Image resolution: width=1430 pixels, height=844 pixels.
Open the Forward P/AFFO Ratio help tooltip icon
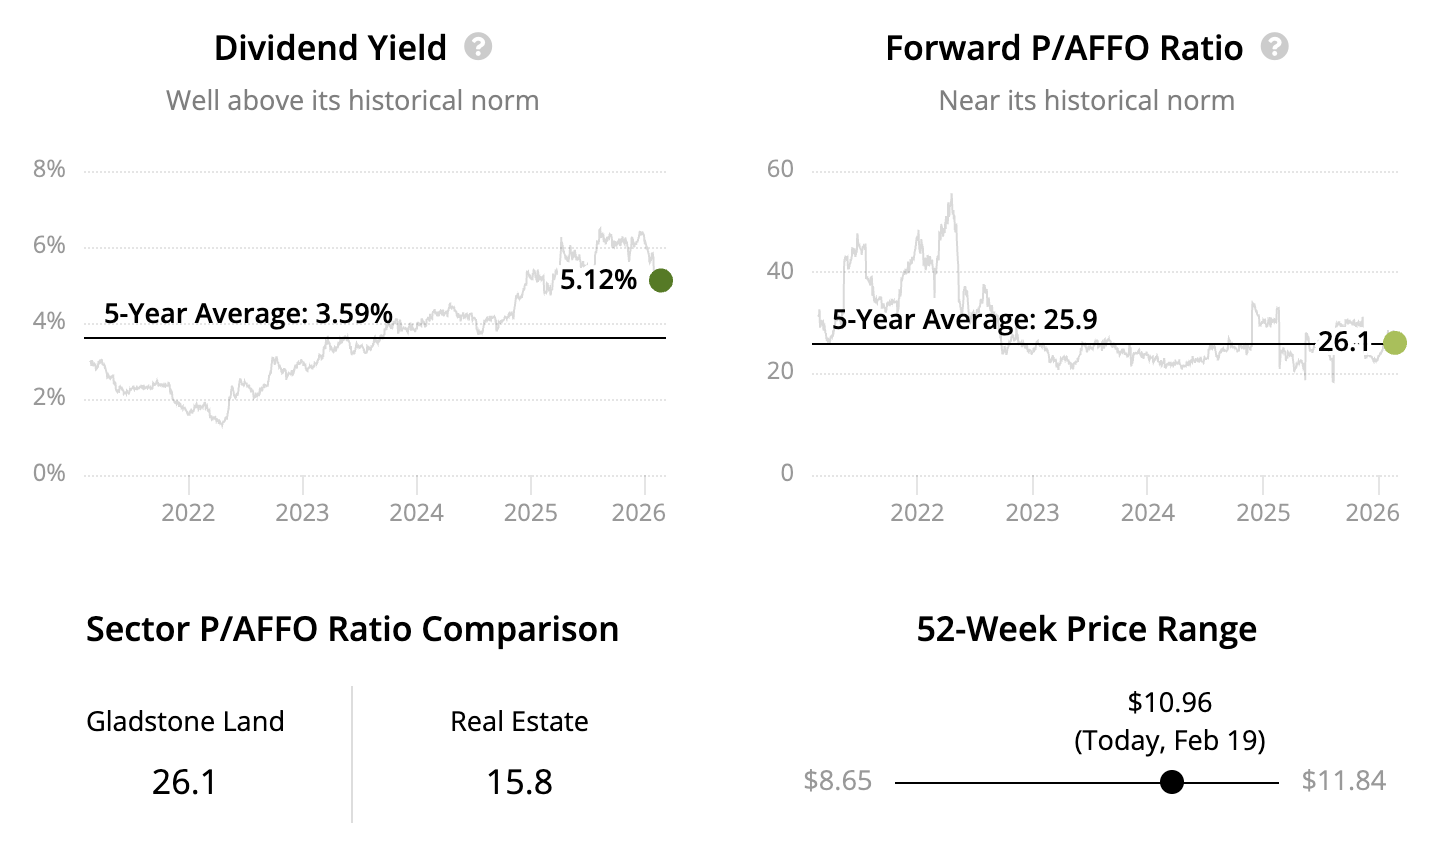(x=1274, y=47)
